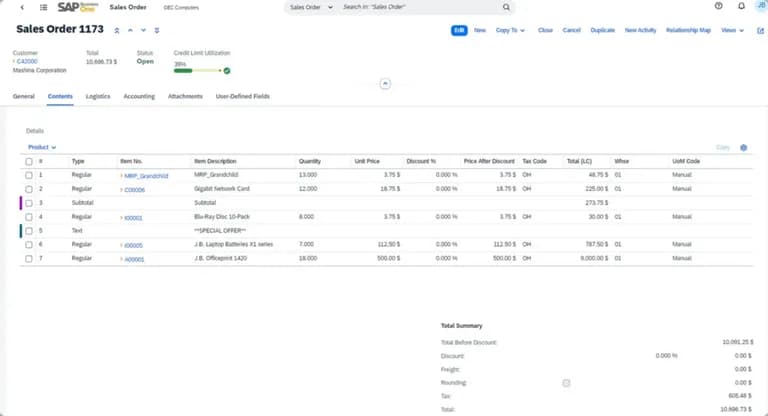The width and height of the screenshot is (768, 416).
Task: Open link arrow beside item C00006
Action: pos(121,190)
